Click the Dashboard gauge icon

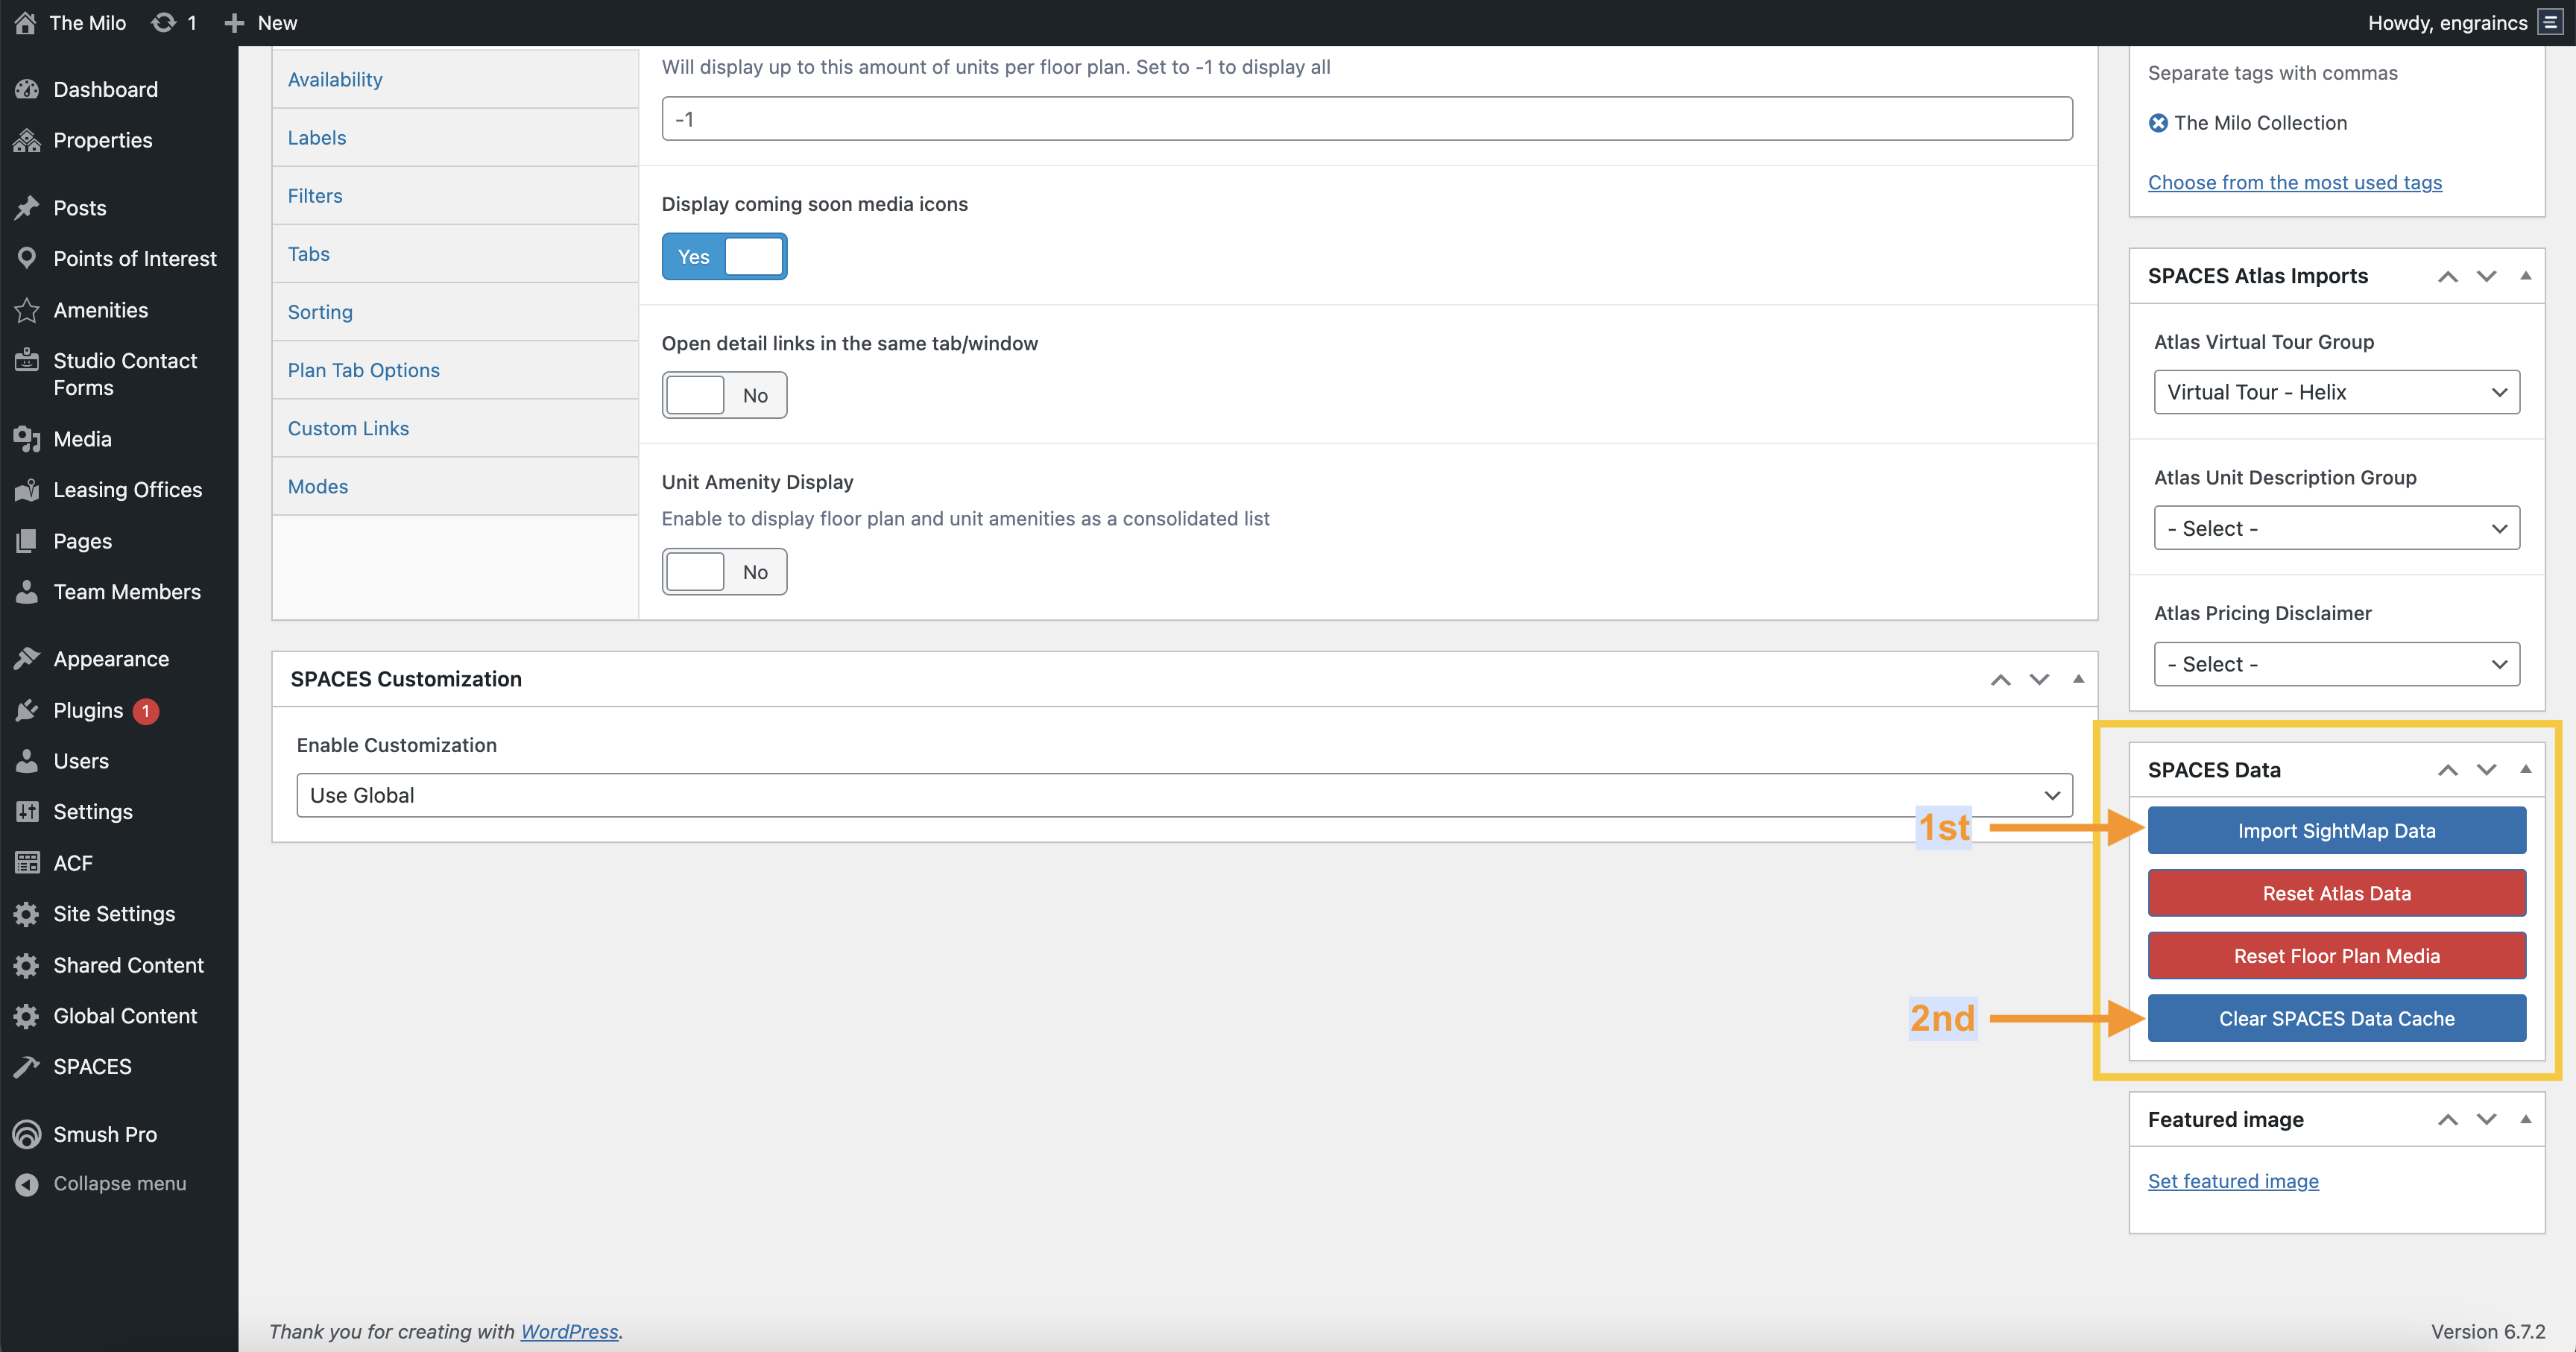(x=27, y=89)
